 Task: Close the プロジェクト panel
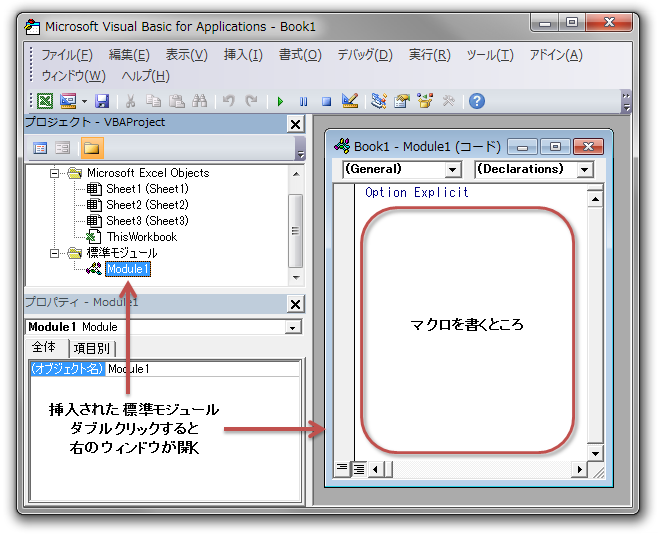pos(295,124)
